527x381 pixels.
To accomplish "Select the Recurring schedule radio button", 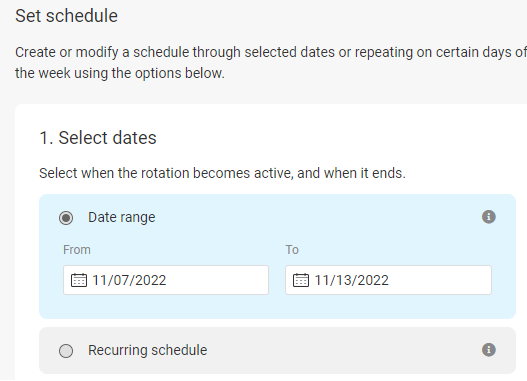I will tap(66, 351).
